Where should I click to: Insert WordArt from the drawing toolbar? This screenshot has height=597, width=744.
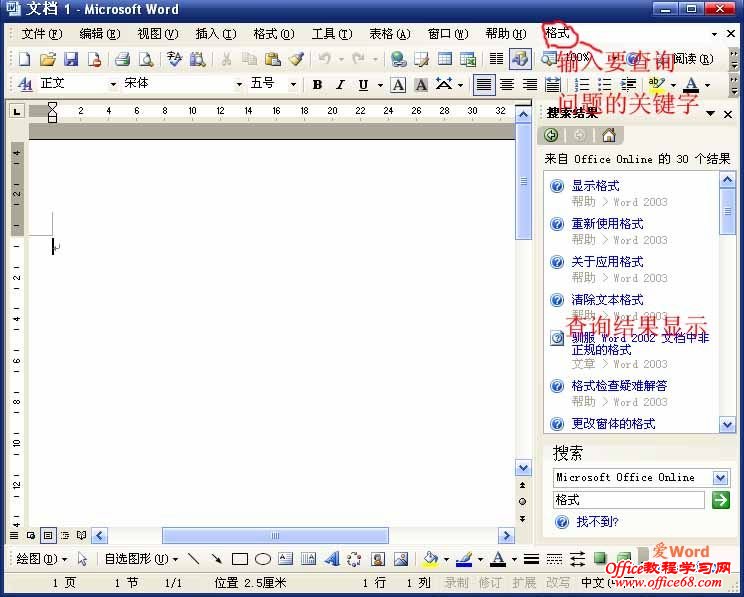pyautogui.click(x=332, y=559)
